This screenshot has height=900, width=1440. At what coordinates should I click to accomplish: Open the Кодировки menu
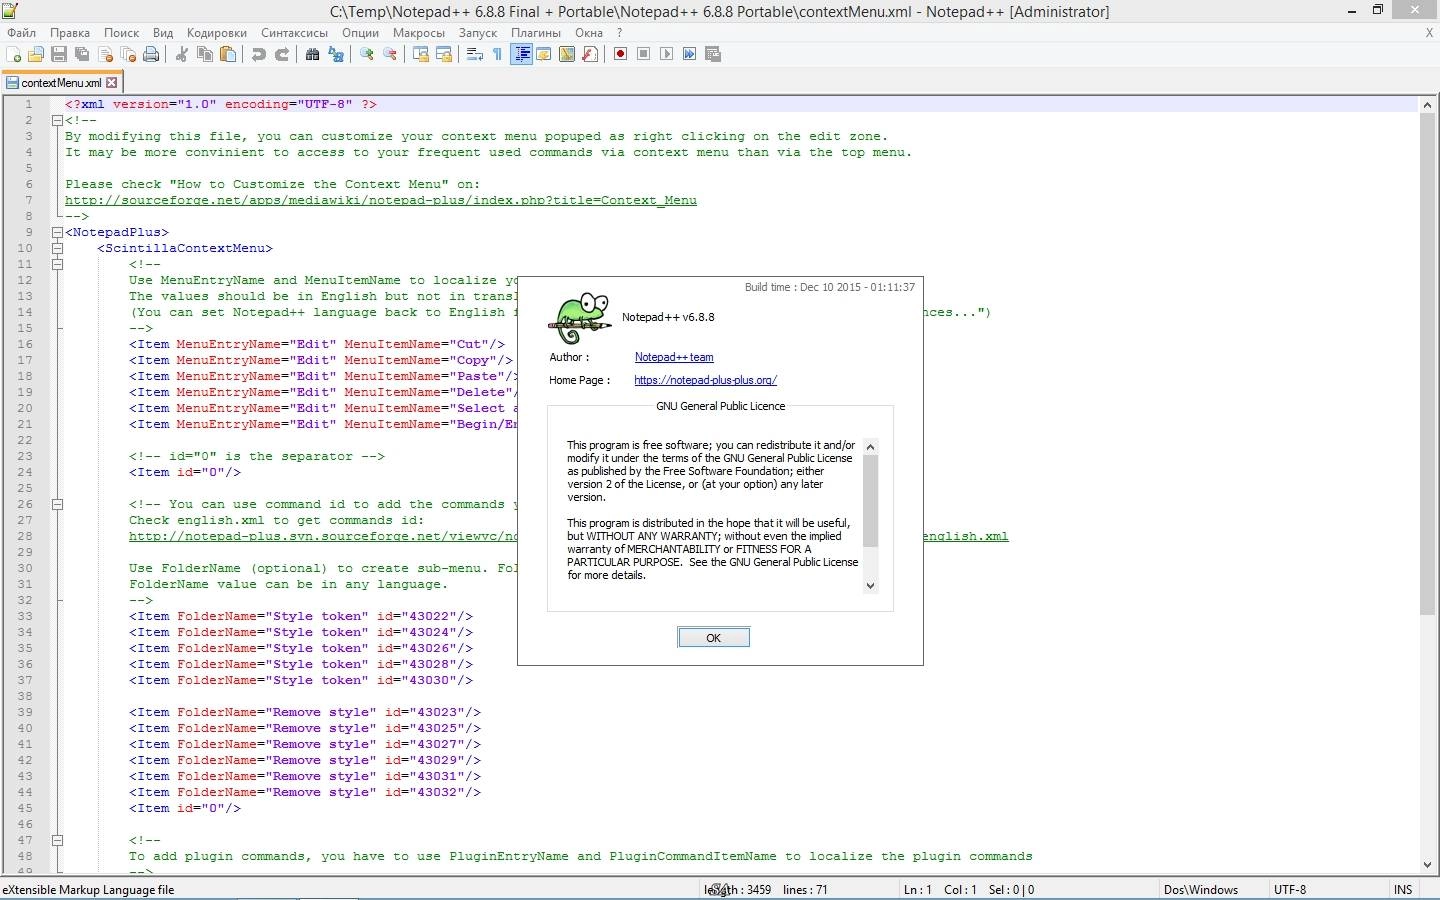click(217, 32)
